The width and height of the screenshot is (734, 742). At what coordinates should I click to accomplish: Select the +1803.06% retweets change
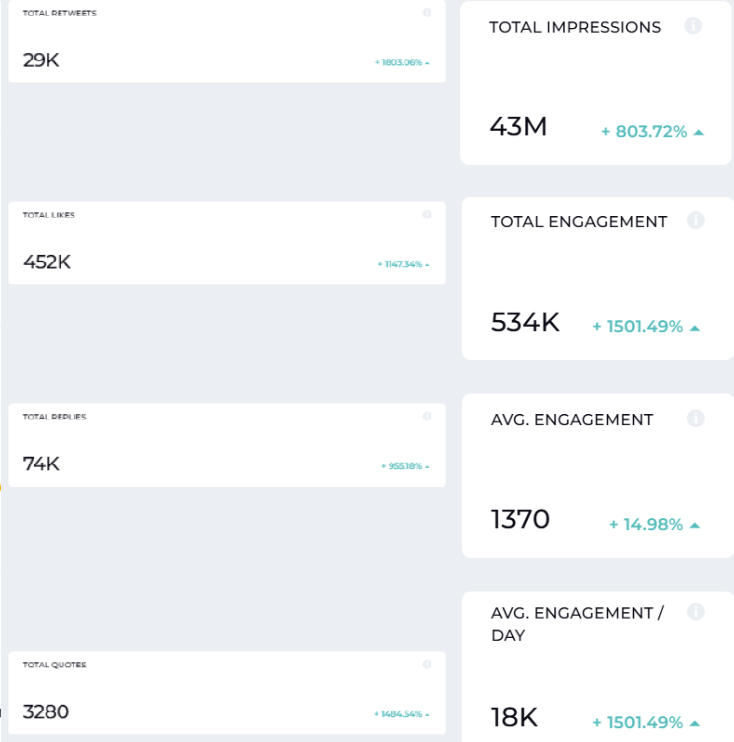pos(402,62)
